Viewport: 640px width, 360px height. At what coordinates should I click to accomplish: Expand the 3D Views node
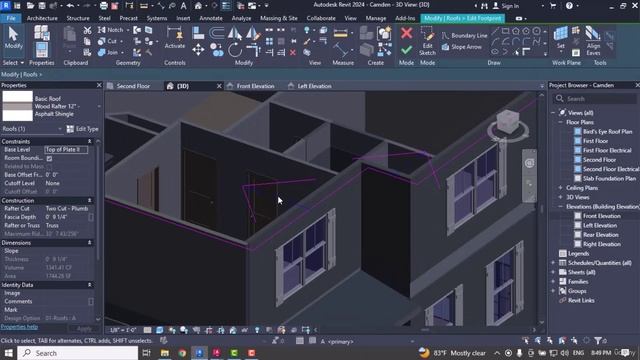[560, 197]
